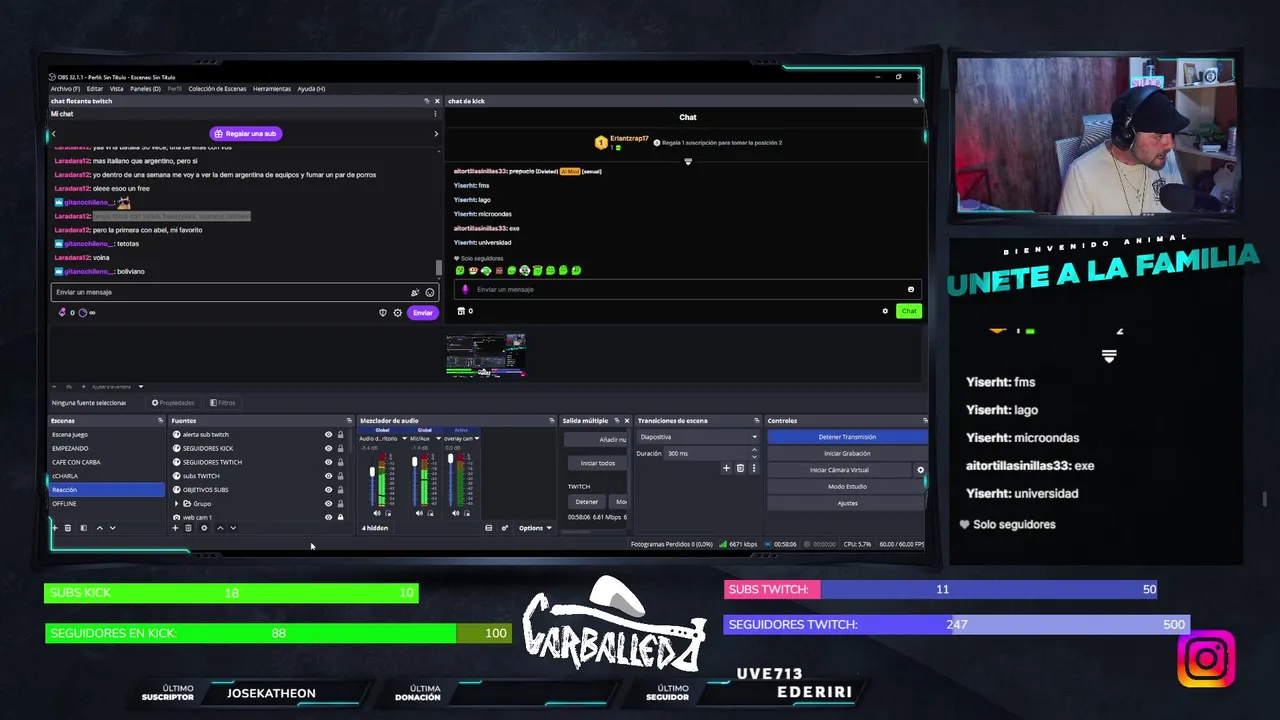This screenshot has width=1280, height=720.
Task: Open desktop audio channel dropdown arrow
Action: click(x=403, y=439)
